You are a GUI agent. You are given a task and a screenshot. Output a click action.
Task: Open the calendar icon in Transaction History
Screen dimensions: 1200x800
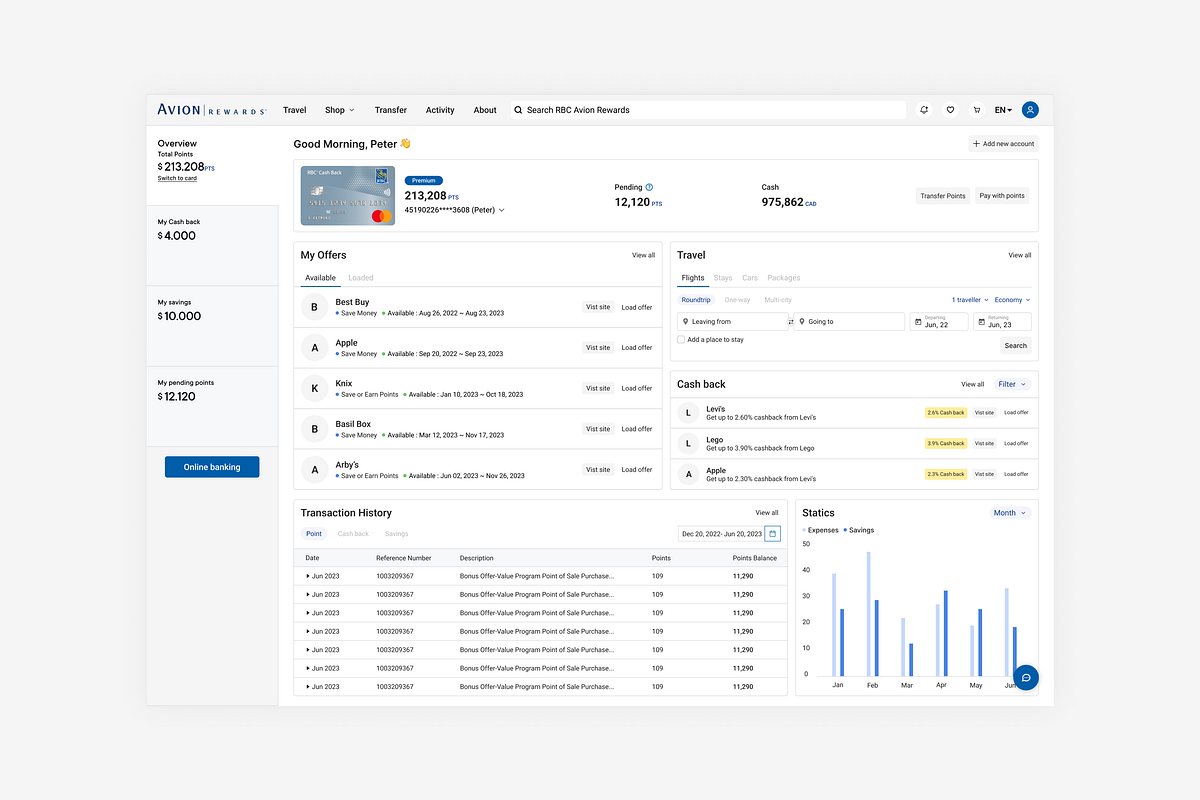tap(772, 534)
